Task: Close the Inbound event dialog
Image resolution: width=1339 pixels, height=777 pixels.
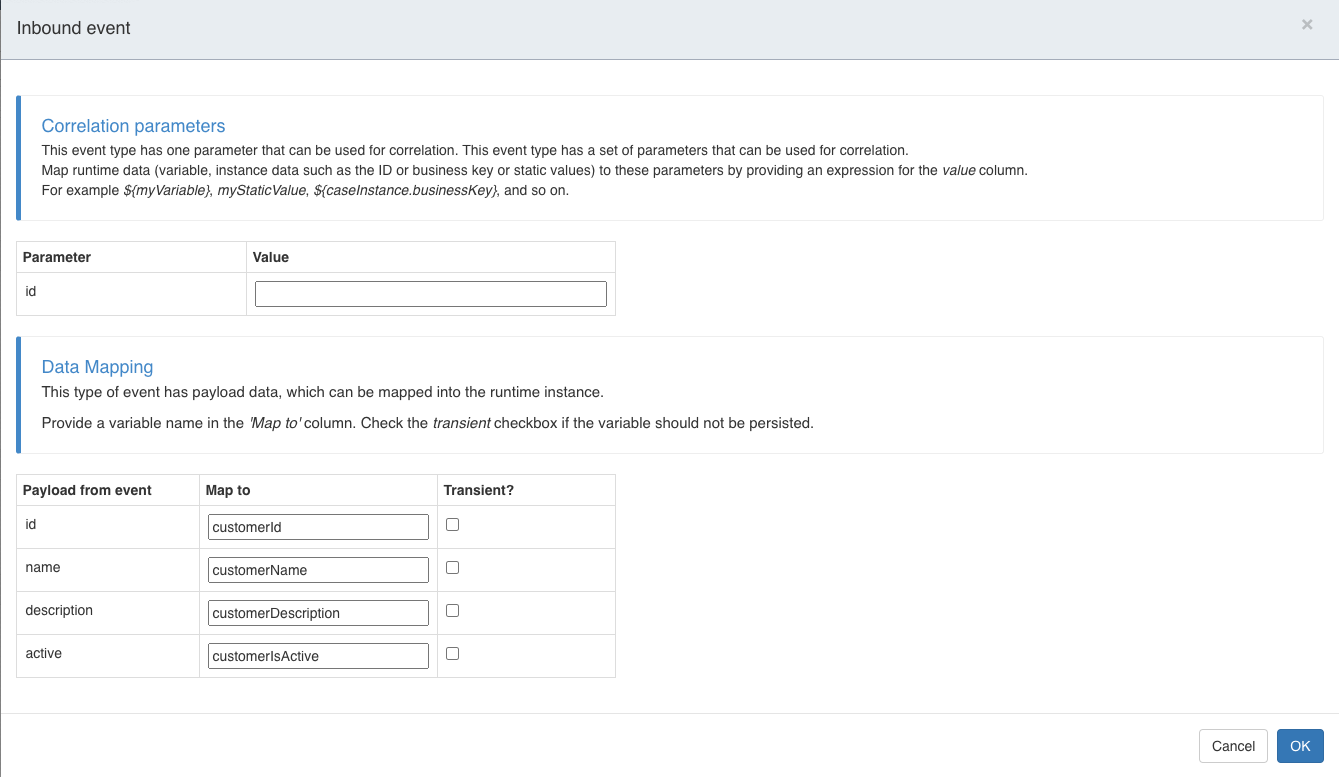Action: (1306, 25)
